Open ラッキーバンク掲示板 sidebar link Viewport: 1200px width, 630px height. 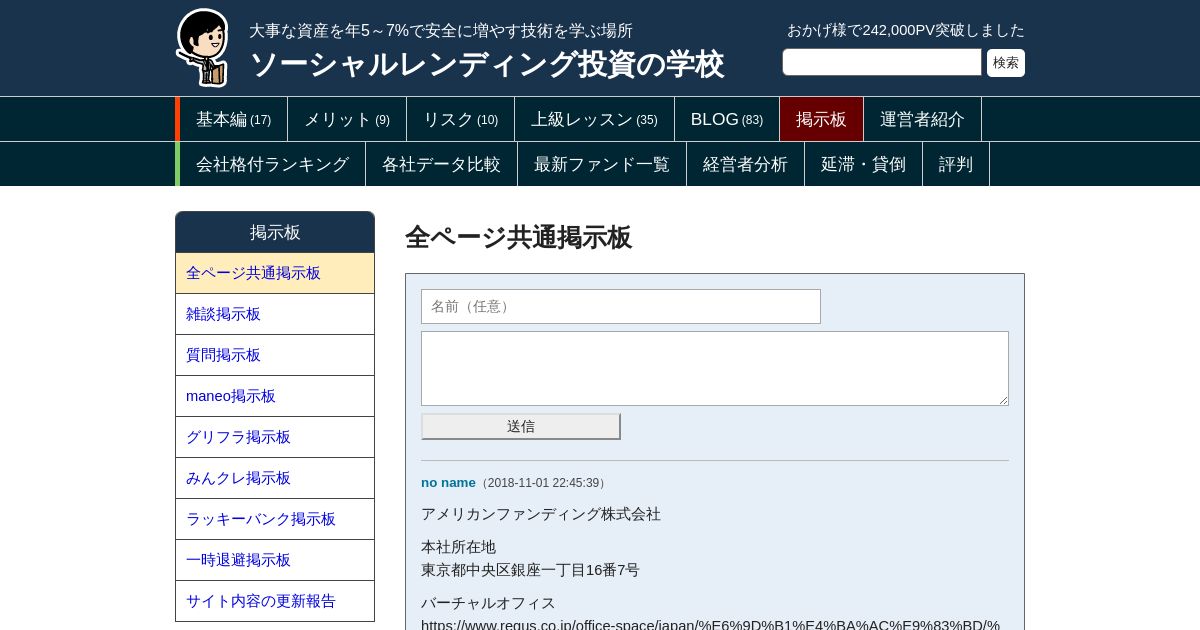[x=275, y=519]
